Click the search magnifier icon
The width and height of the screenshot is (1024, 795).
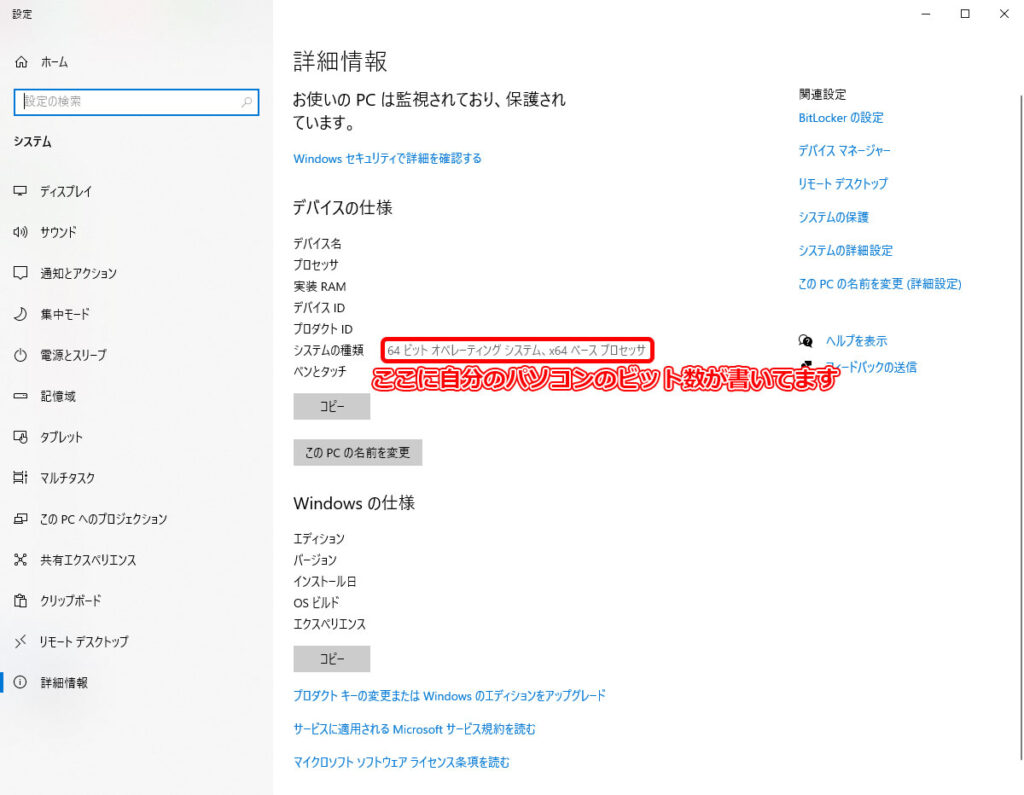click(x=247, y=102)
